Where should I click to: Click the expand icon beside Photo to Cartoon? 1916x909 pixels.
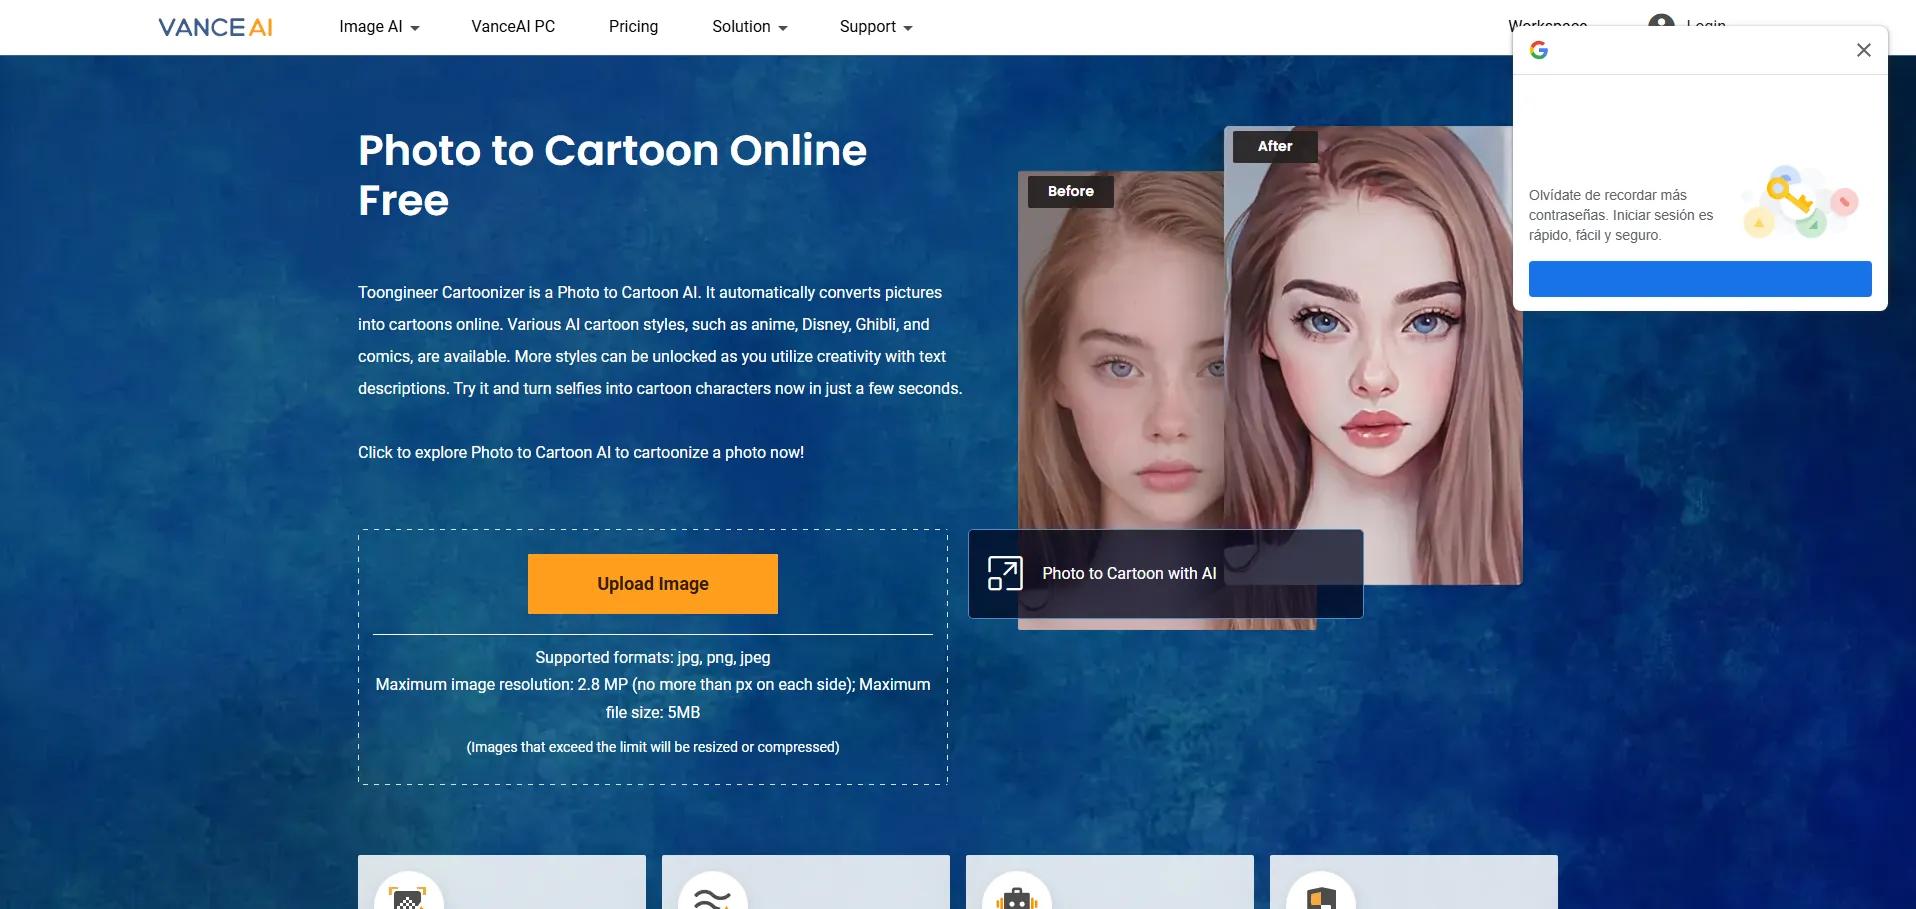click(x=1004, y=573)
